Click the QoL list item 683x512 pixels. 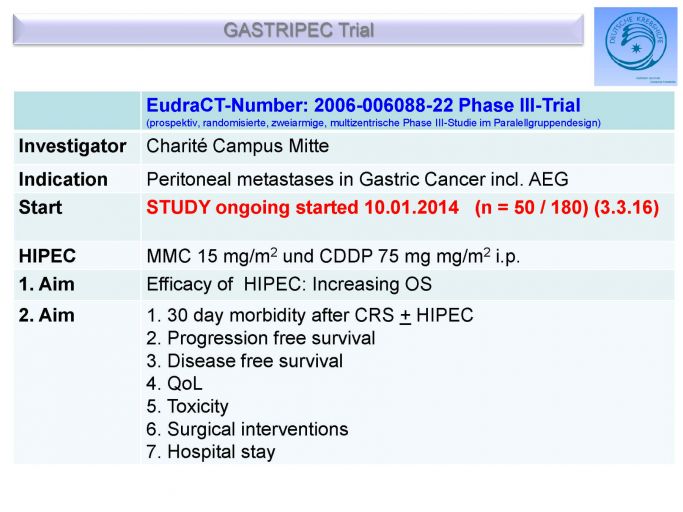(174, 383)
